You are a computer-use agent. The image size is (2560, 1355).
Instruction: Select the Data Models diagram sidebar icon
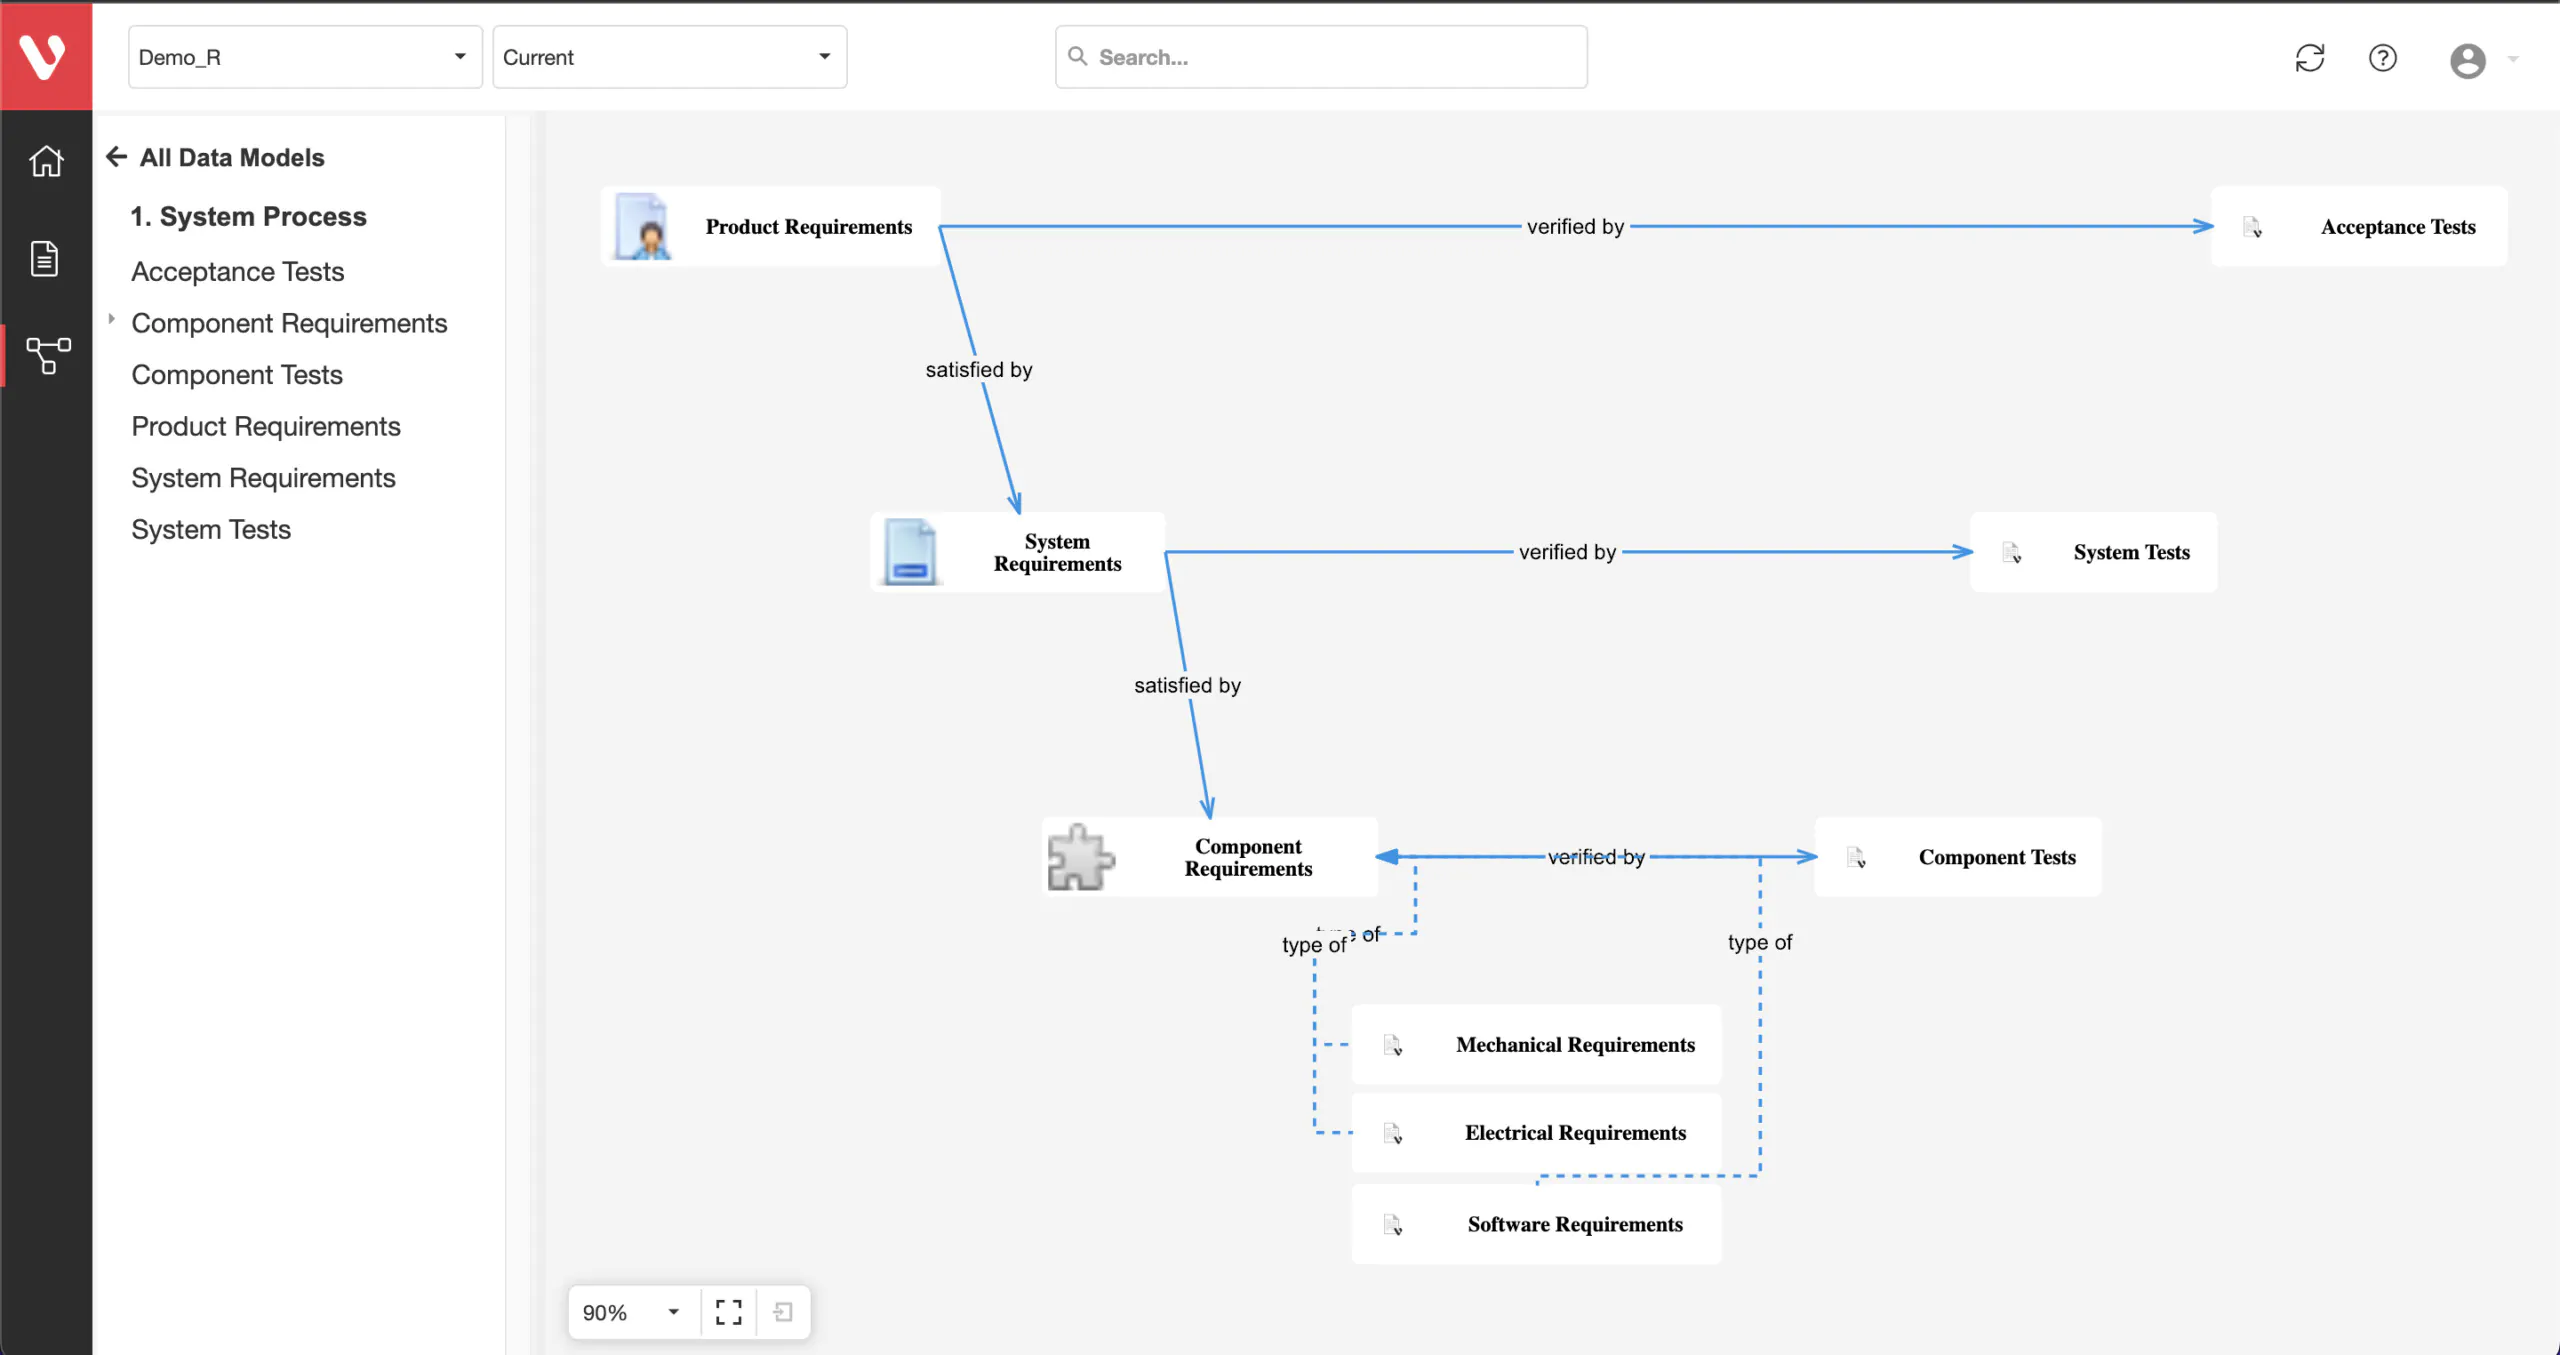coord(47,355)
